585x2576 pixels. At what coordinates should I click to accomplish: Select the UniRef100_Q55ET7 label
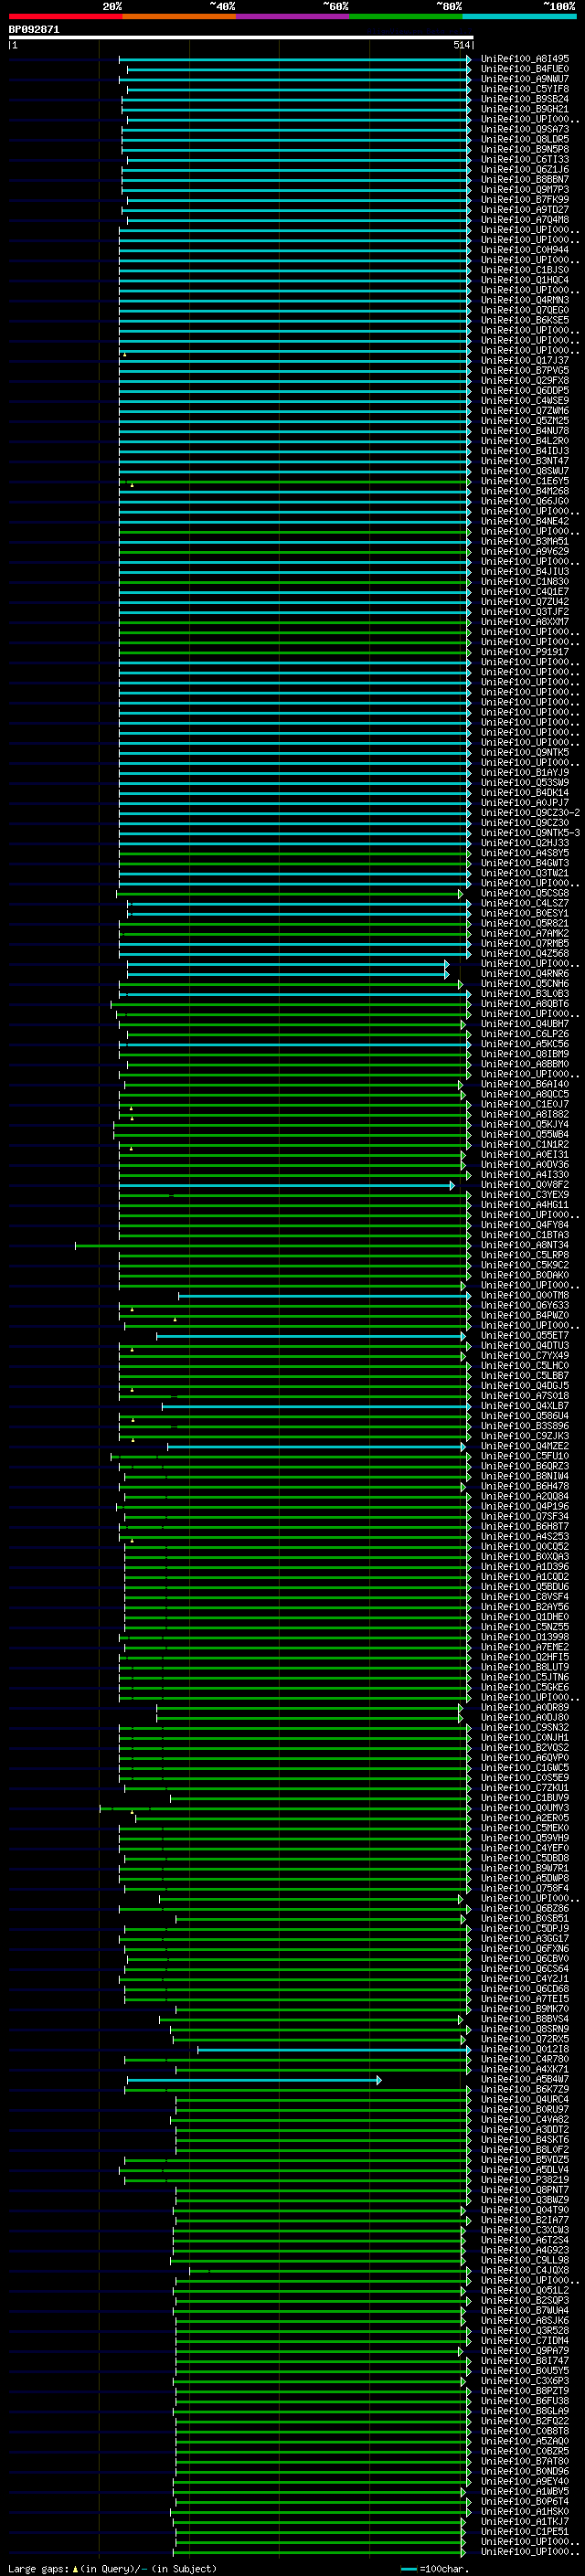click(525, 1336)
